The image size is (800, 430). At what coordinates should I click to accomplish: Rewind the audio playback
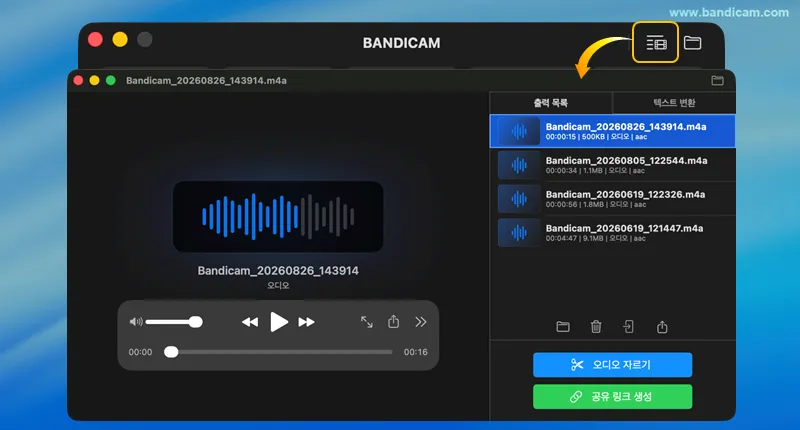[249, 322]
